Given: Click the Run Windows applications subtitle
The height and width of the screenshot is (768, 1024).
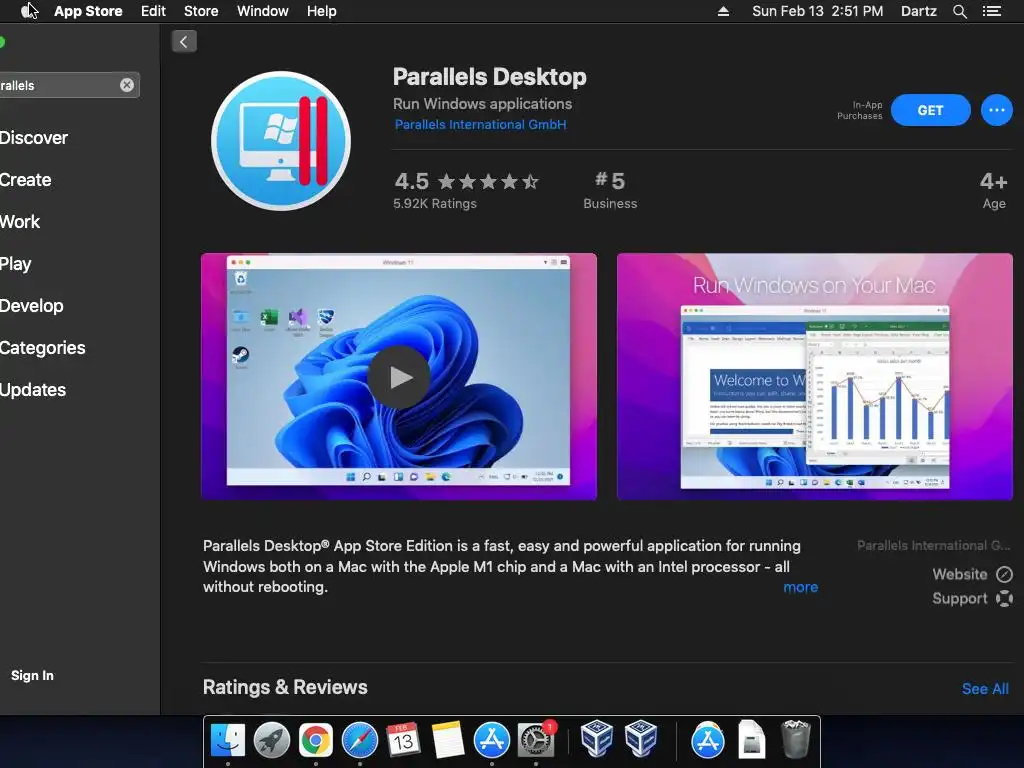Looking at the screenshot, I should (482, 104).
